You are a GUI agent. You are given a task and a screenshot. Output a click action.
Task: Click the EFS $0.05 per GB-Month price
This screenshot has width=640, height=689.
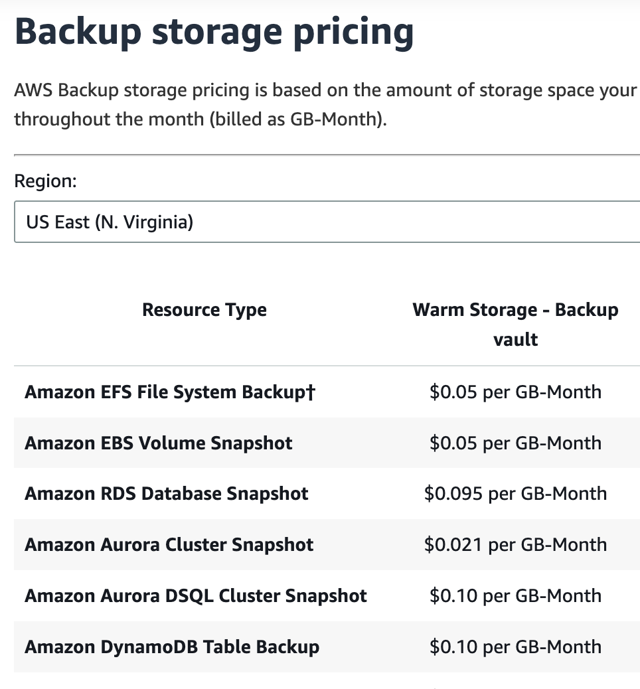pyautogui.click(x=515, y=392)
